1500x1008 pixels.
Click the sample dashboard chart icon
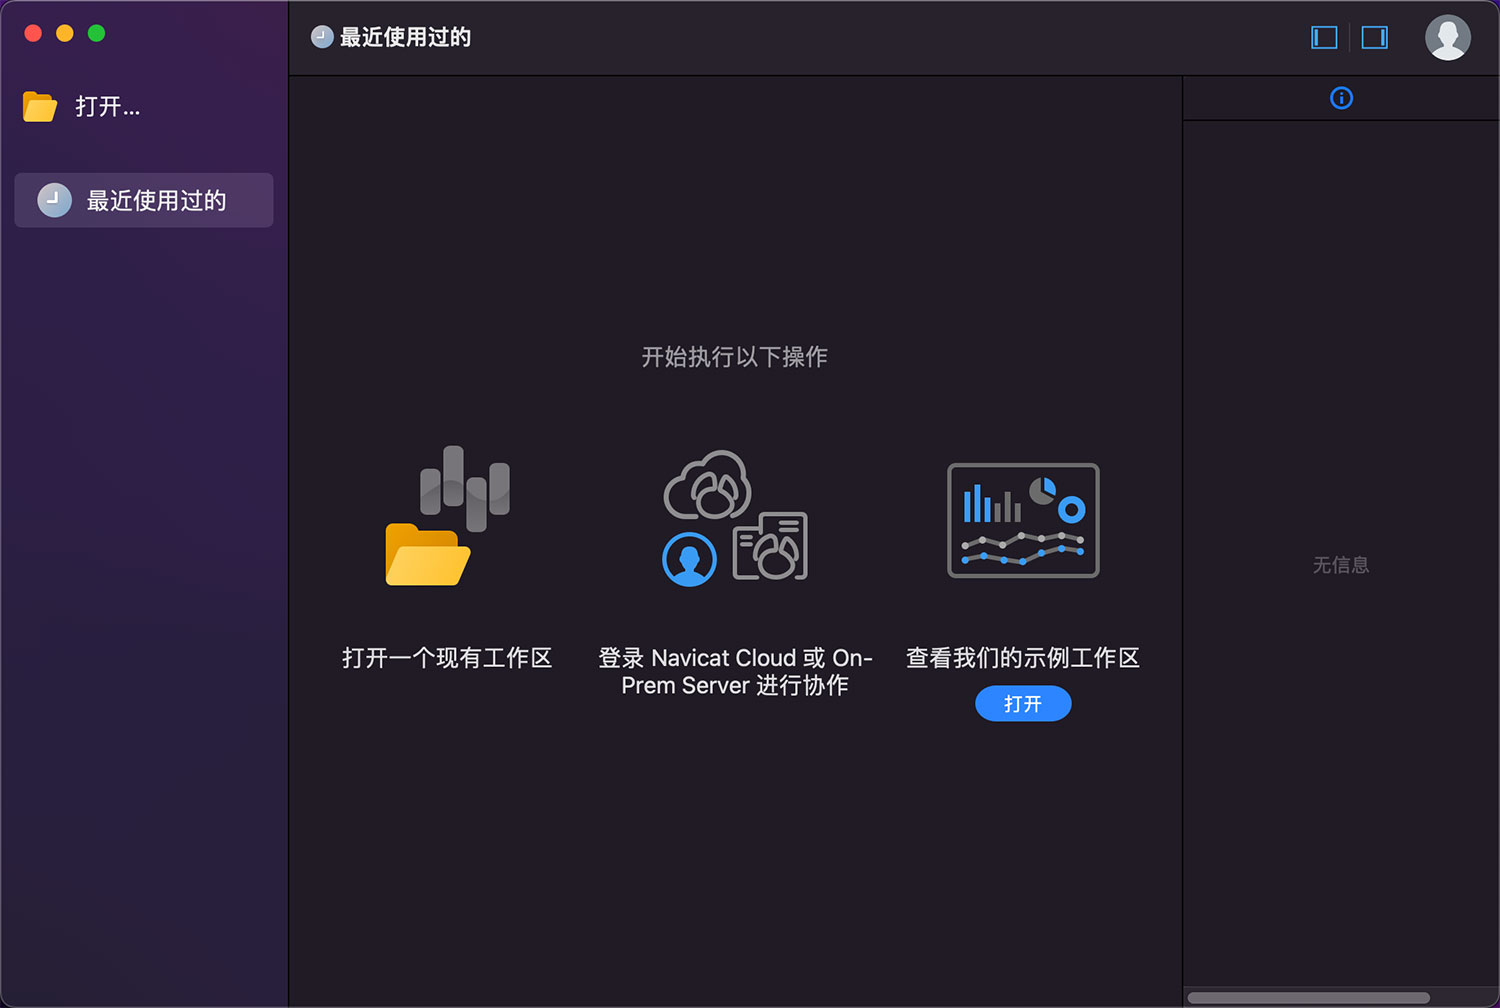[x=1023, y=520]
